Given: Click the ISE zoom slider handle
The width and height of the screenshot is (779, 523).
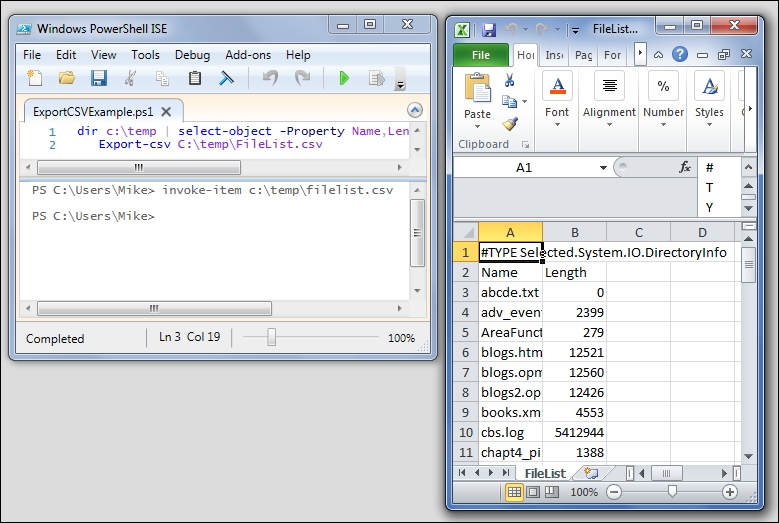Looking at the screenshot, I should (271, 337).
